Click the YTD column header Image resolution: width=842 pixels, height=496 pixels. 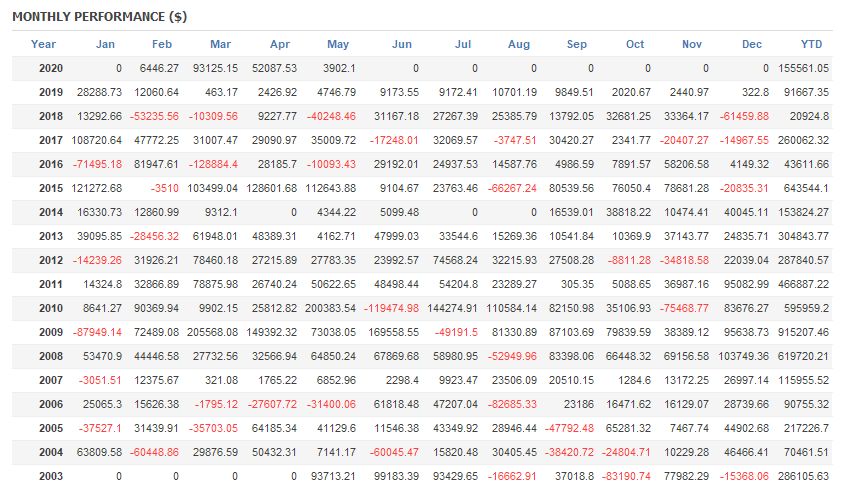pos(812,44)
